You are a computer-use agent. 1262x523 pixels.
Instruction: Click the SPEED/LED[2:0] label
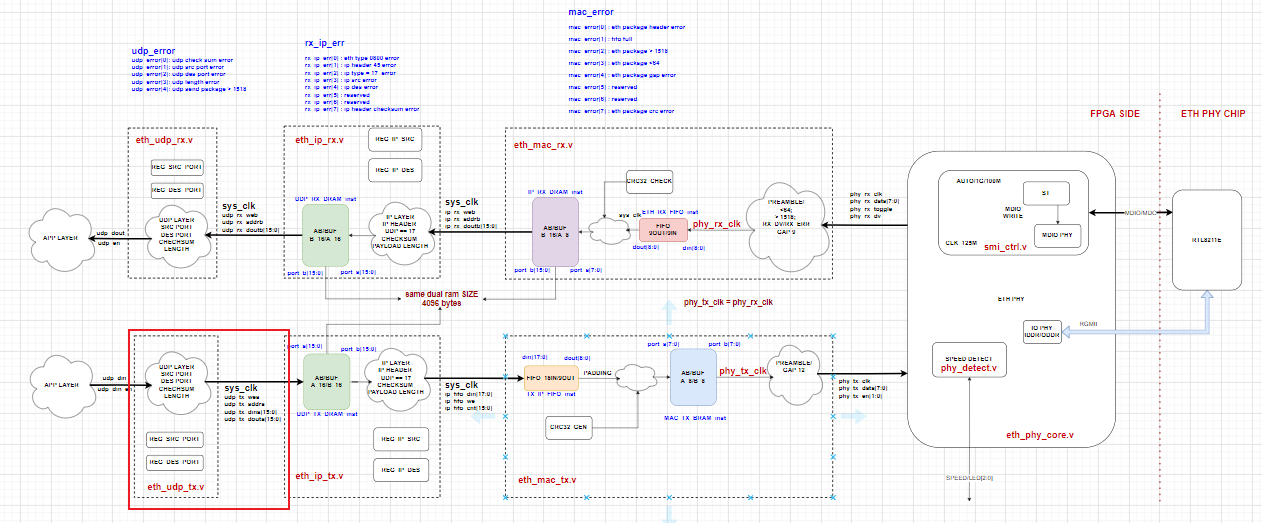[x=969, y=478]
